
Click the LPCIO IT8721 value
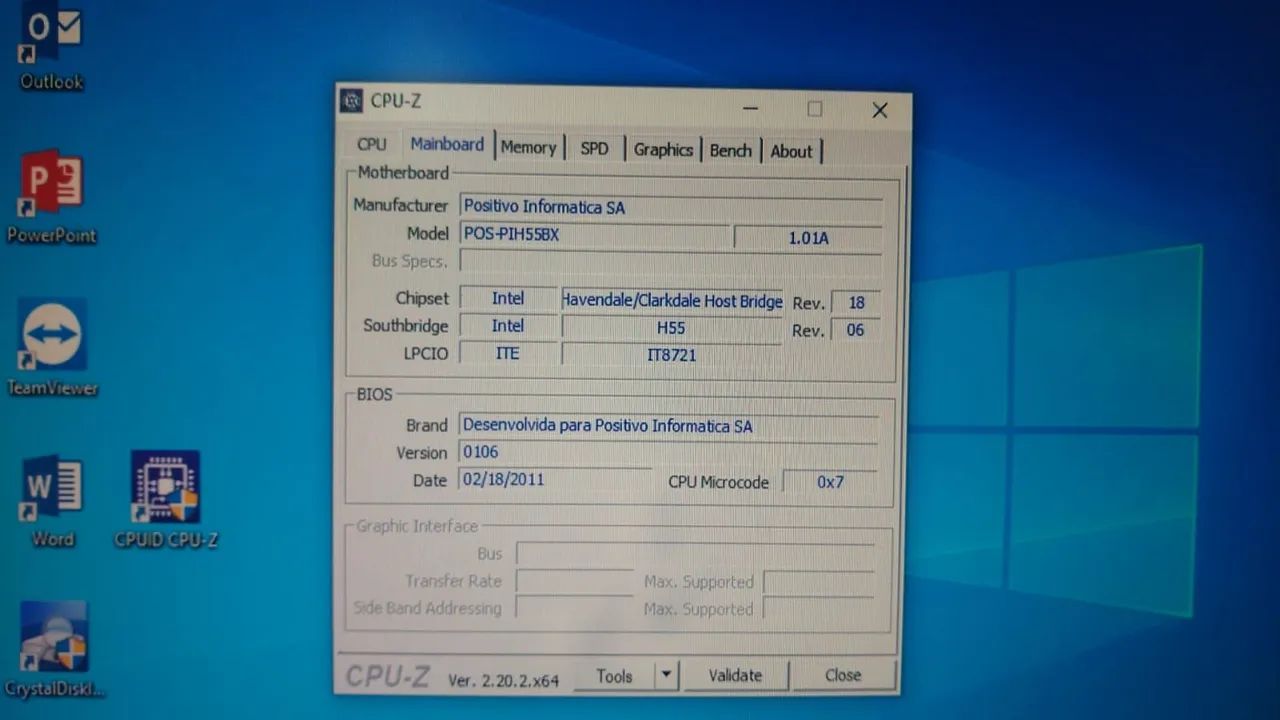click(671, 355)
